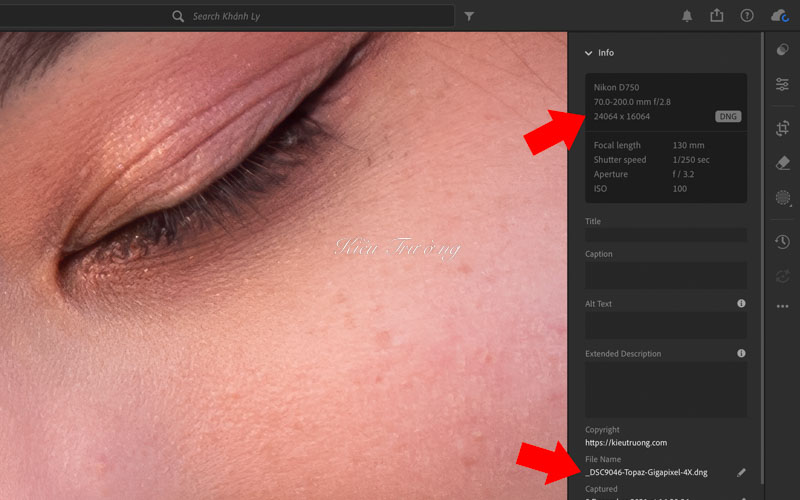Focus the Search Khánh Ly field
This screenshot has height=500, width=800.
click(x=227, y=16)
